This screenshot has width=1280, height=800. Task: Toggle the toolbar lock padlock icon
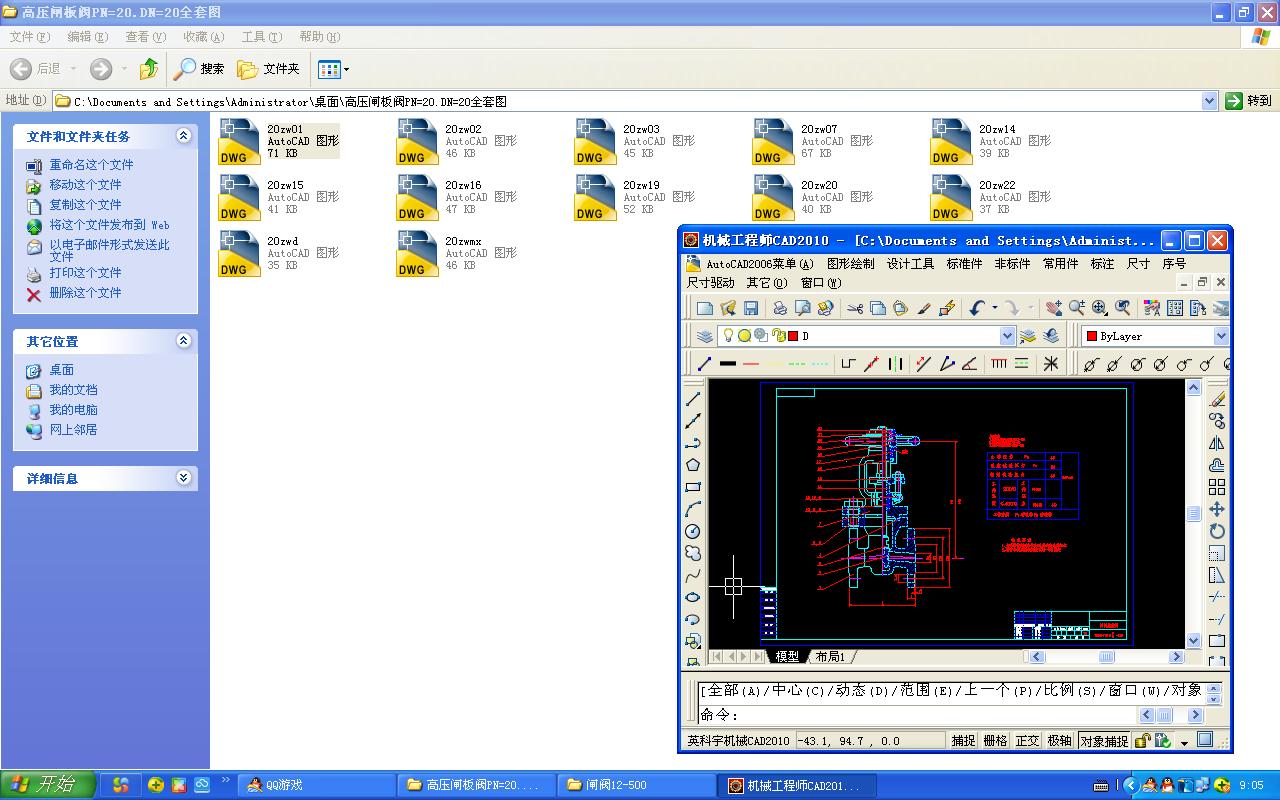pos(1142,741)
